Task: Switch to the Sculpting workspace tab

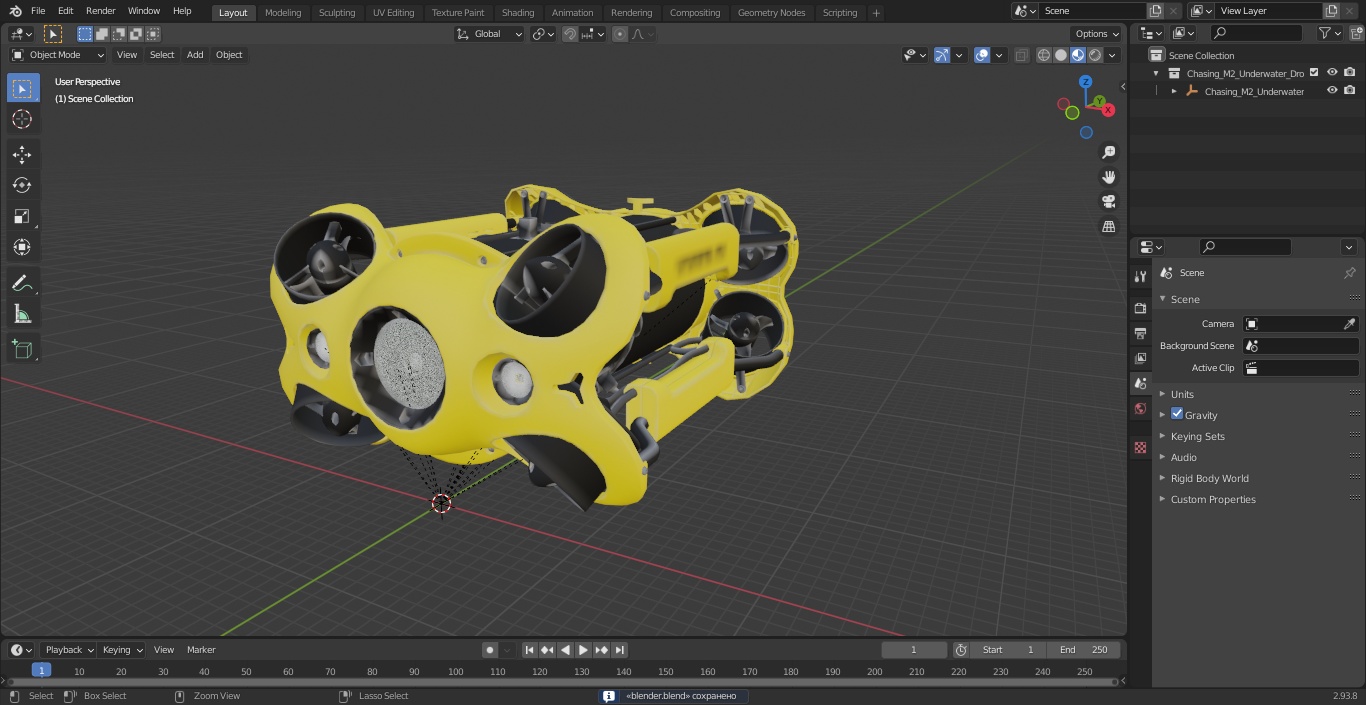Action: (x=337, y=12)
